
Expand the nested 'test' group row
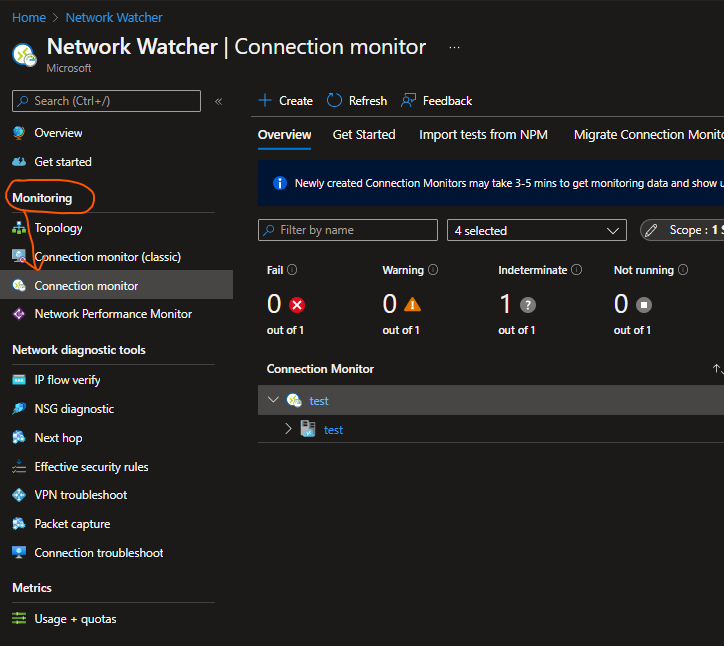tap(289, 429)
